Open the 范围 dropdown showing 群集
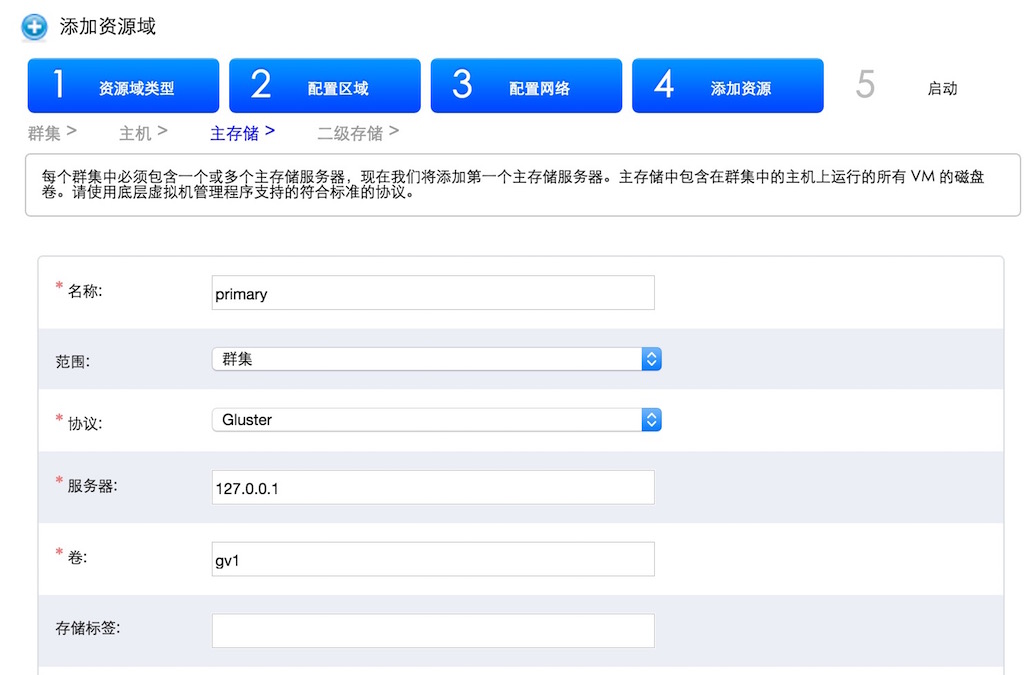 pyautogui.click(x=436, y=359)
